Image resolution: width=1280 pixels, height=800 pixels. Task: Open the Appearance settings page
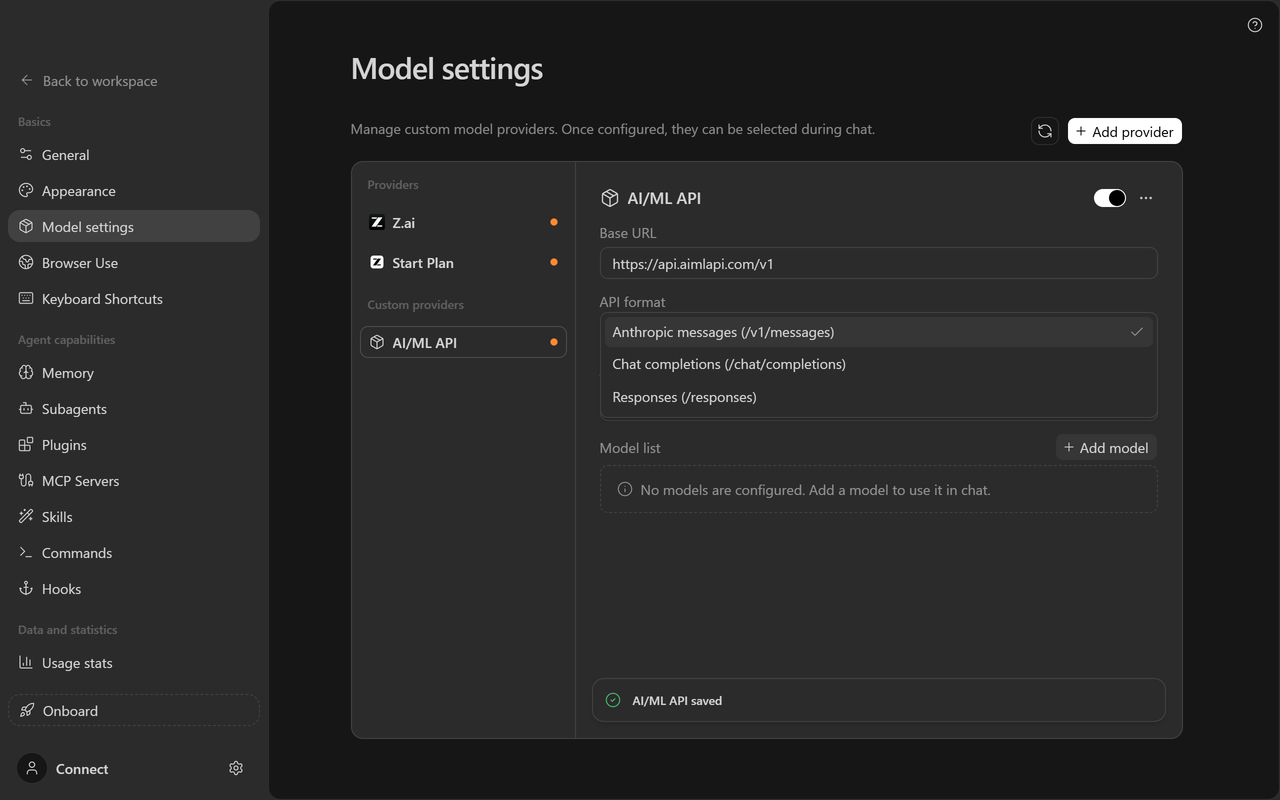pos(134,191)
